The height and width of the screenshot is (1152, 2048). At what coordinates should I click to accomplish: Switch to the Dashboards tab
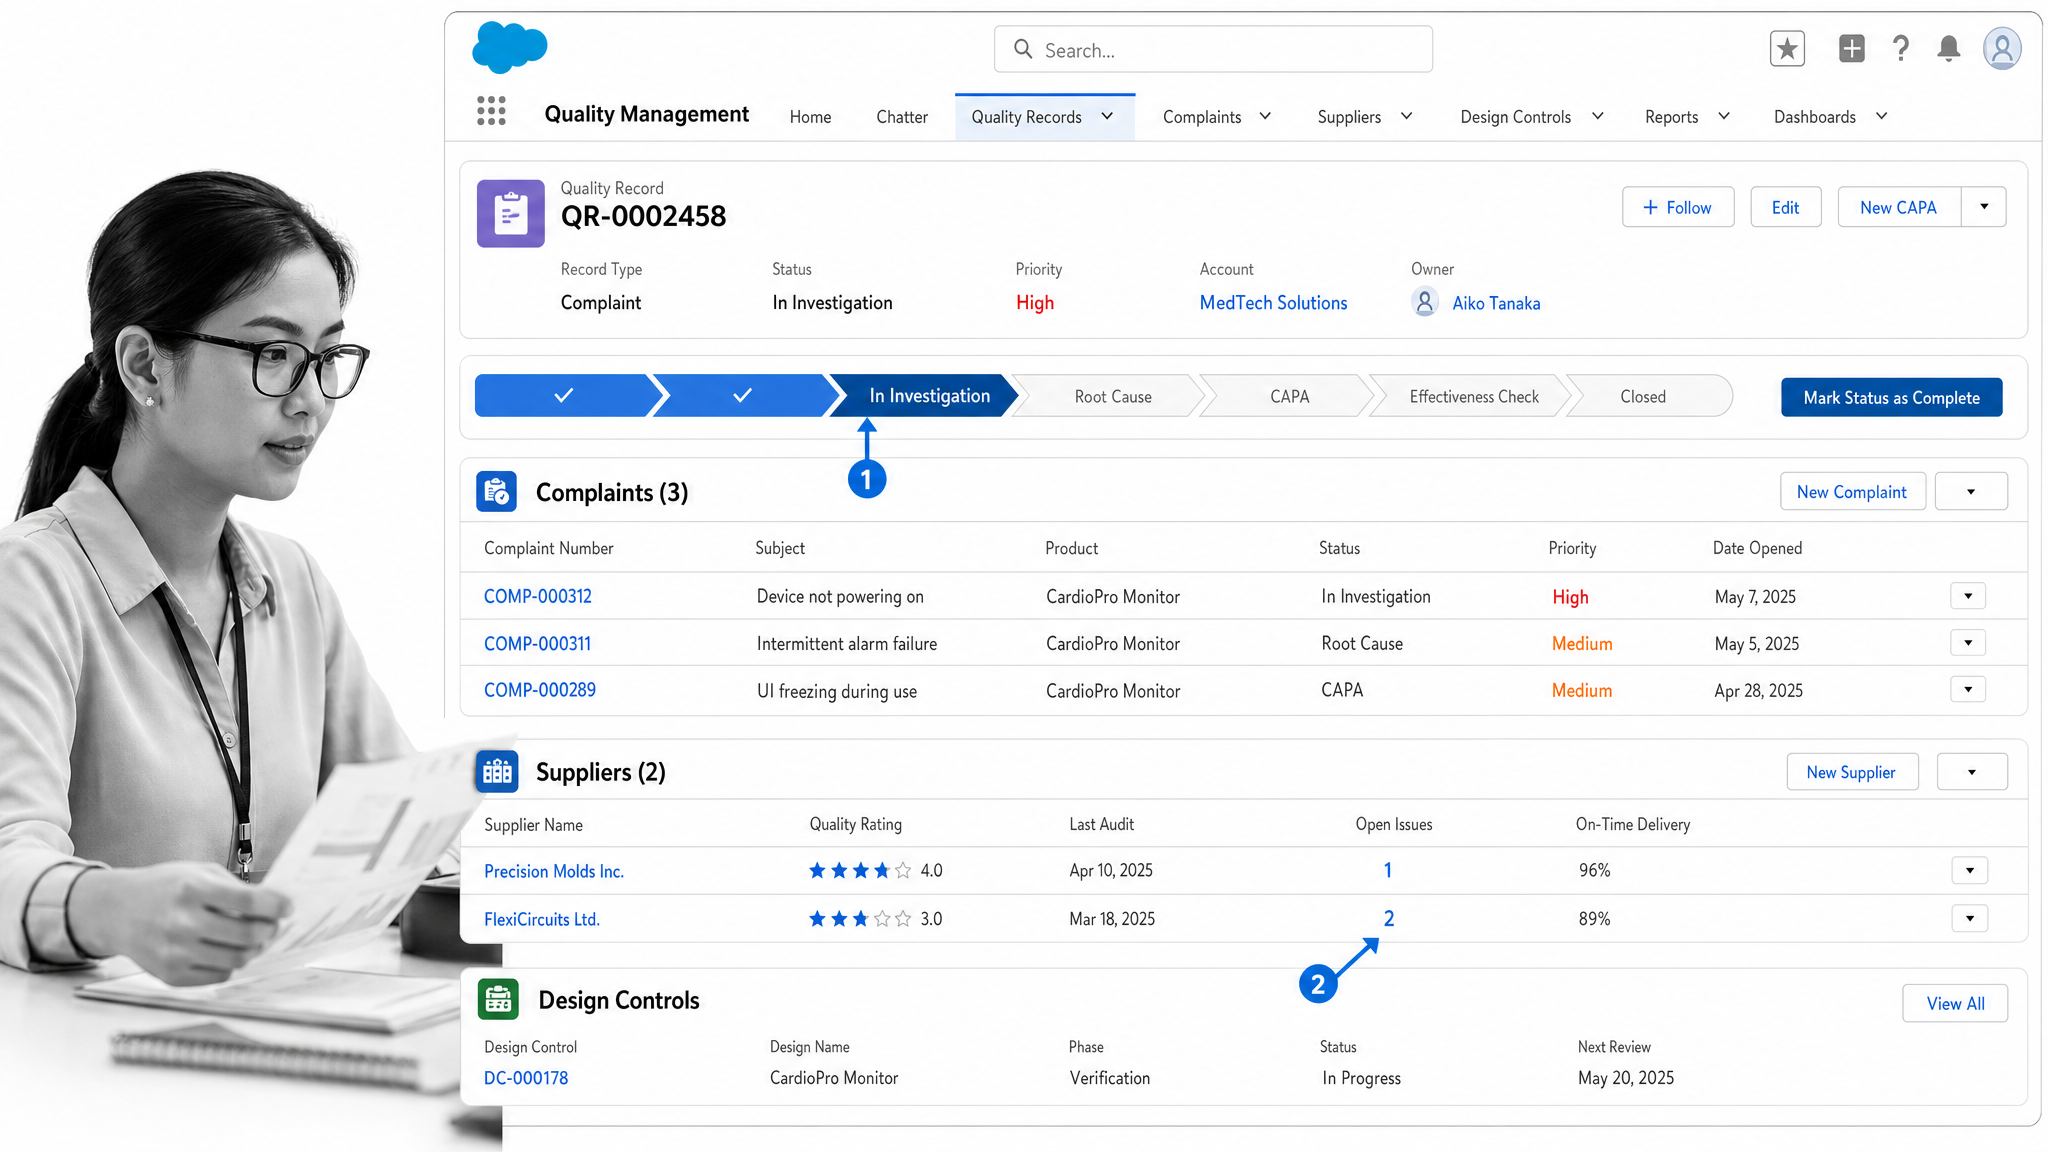[x=1814, y=117]
